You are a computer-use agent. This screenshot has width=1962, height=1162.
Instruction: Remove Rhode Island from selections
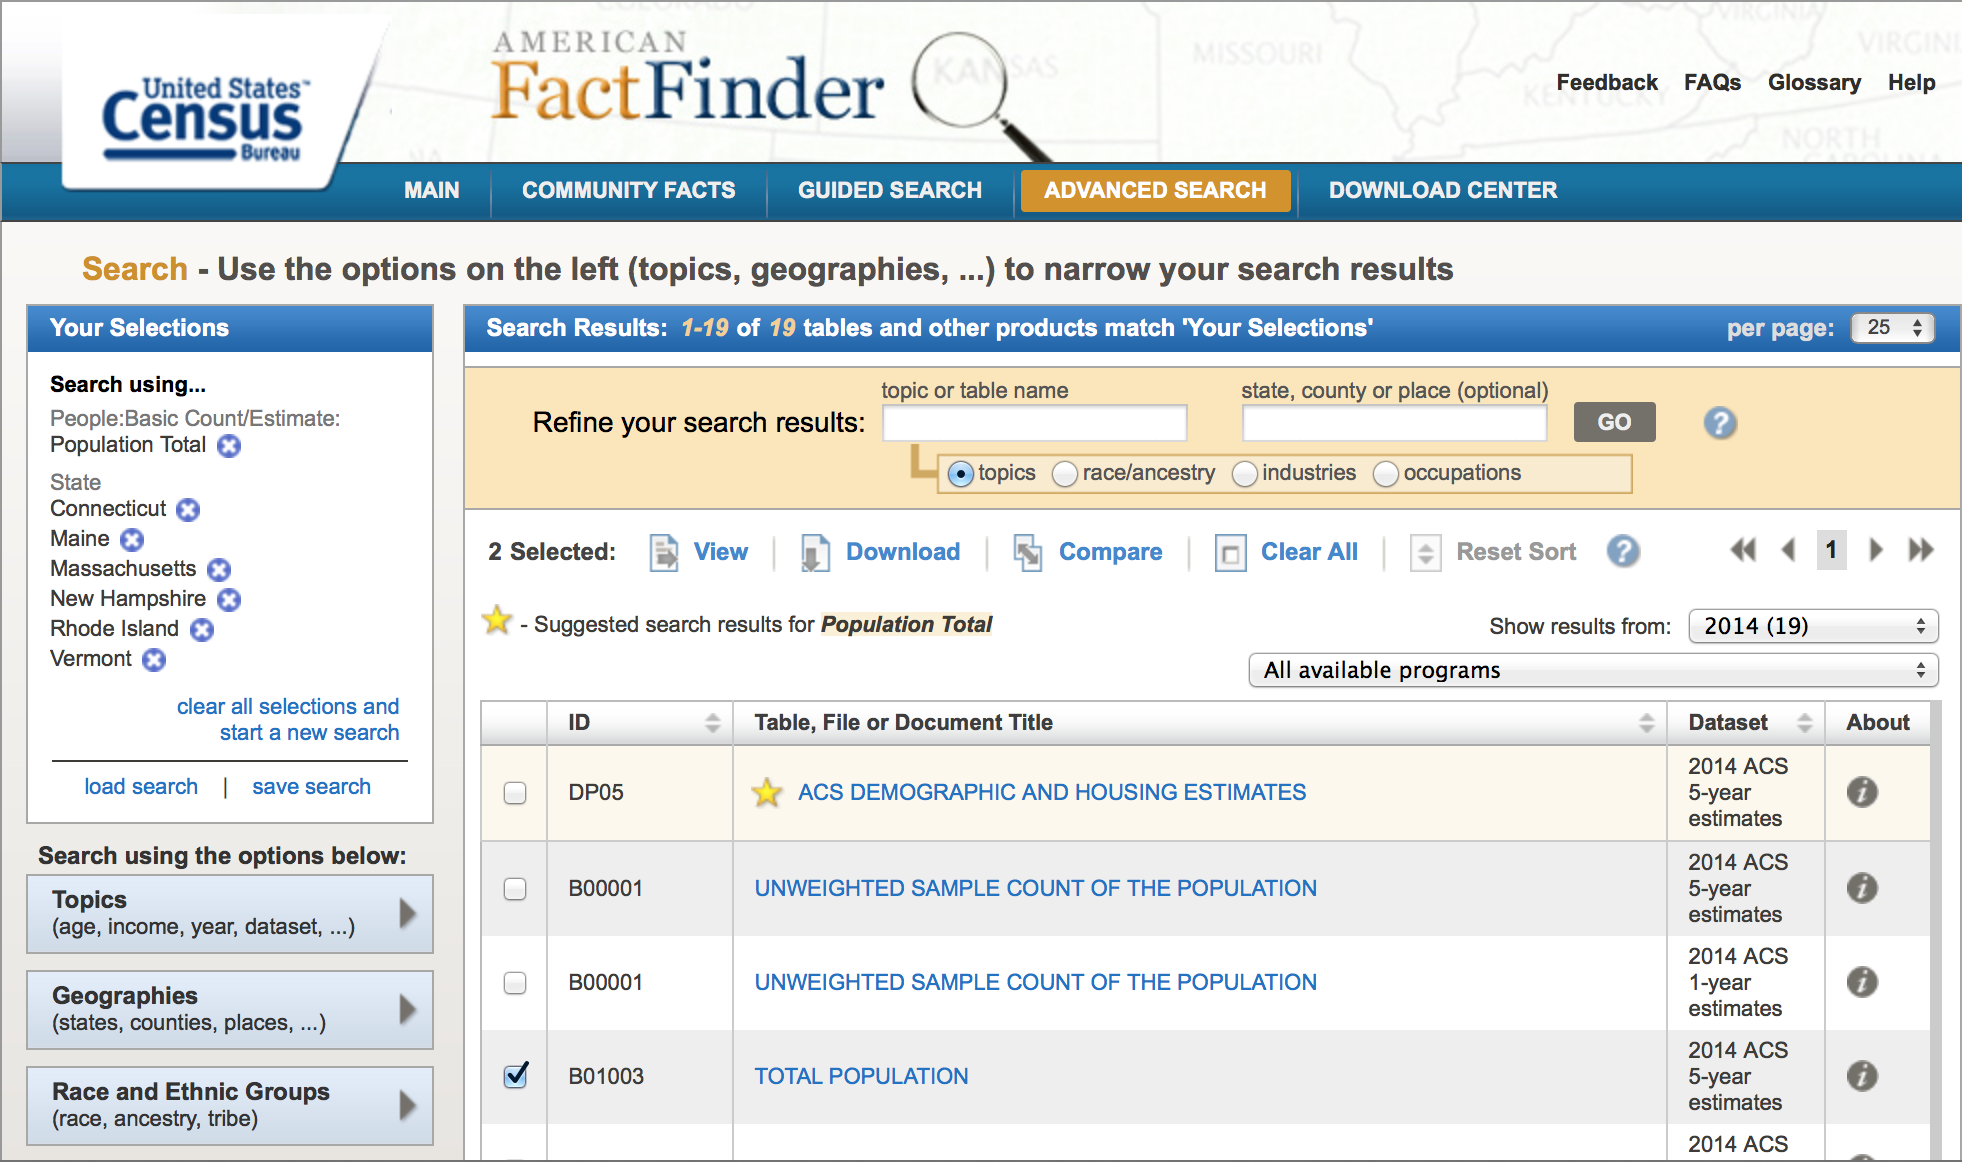202,630
